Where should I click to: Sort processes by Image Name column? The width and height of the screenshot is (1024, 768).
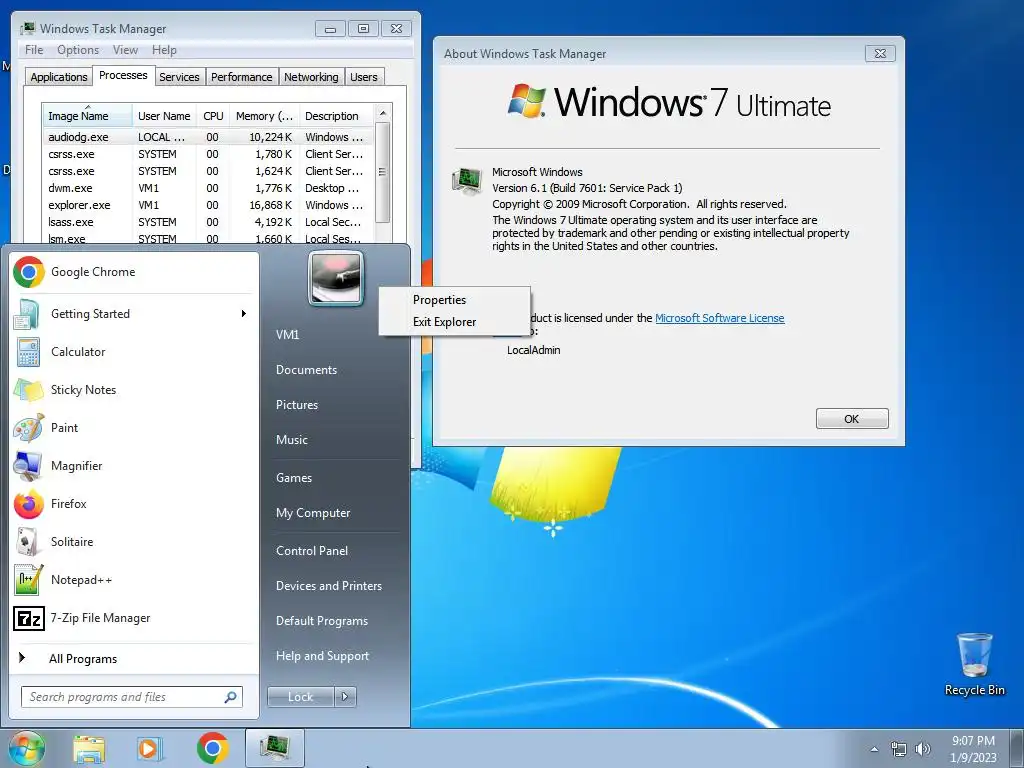click(x=87, y=116)
